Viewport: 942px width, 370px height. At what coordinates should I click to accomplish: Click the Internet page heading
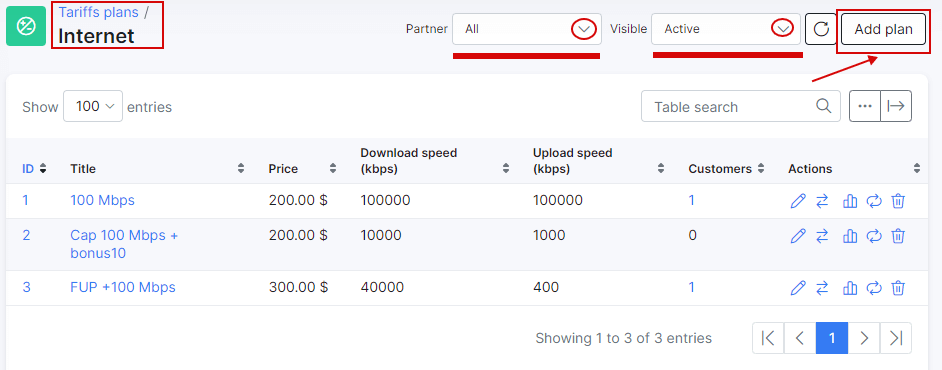point(96,36)
